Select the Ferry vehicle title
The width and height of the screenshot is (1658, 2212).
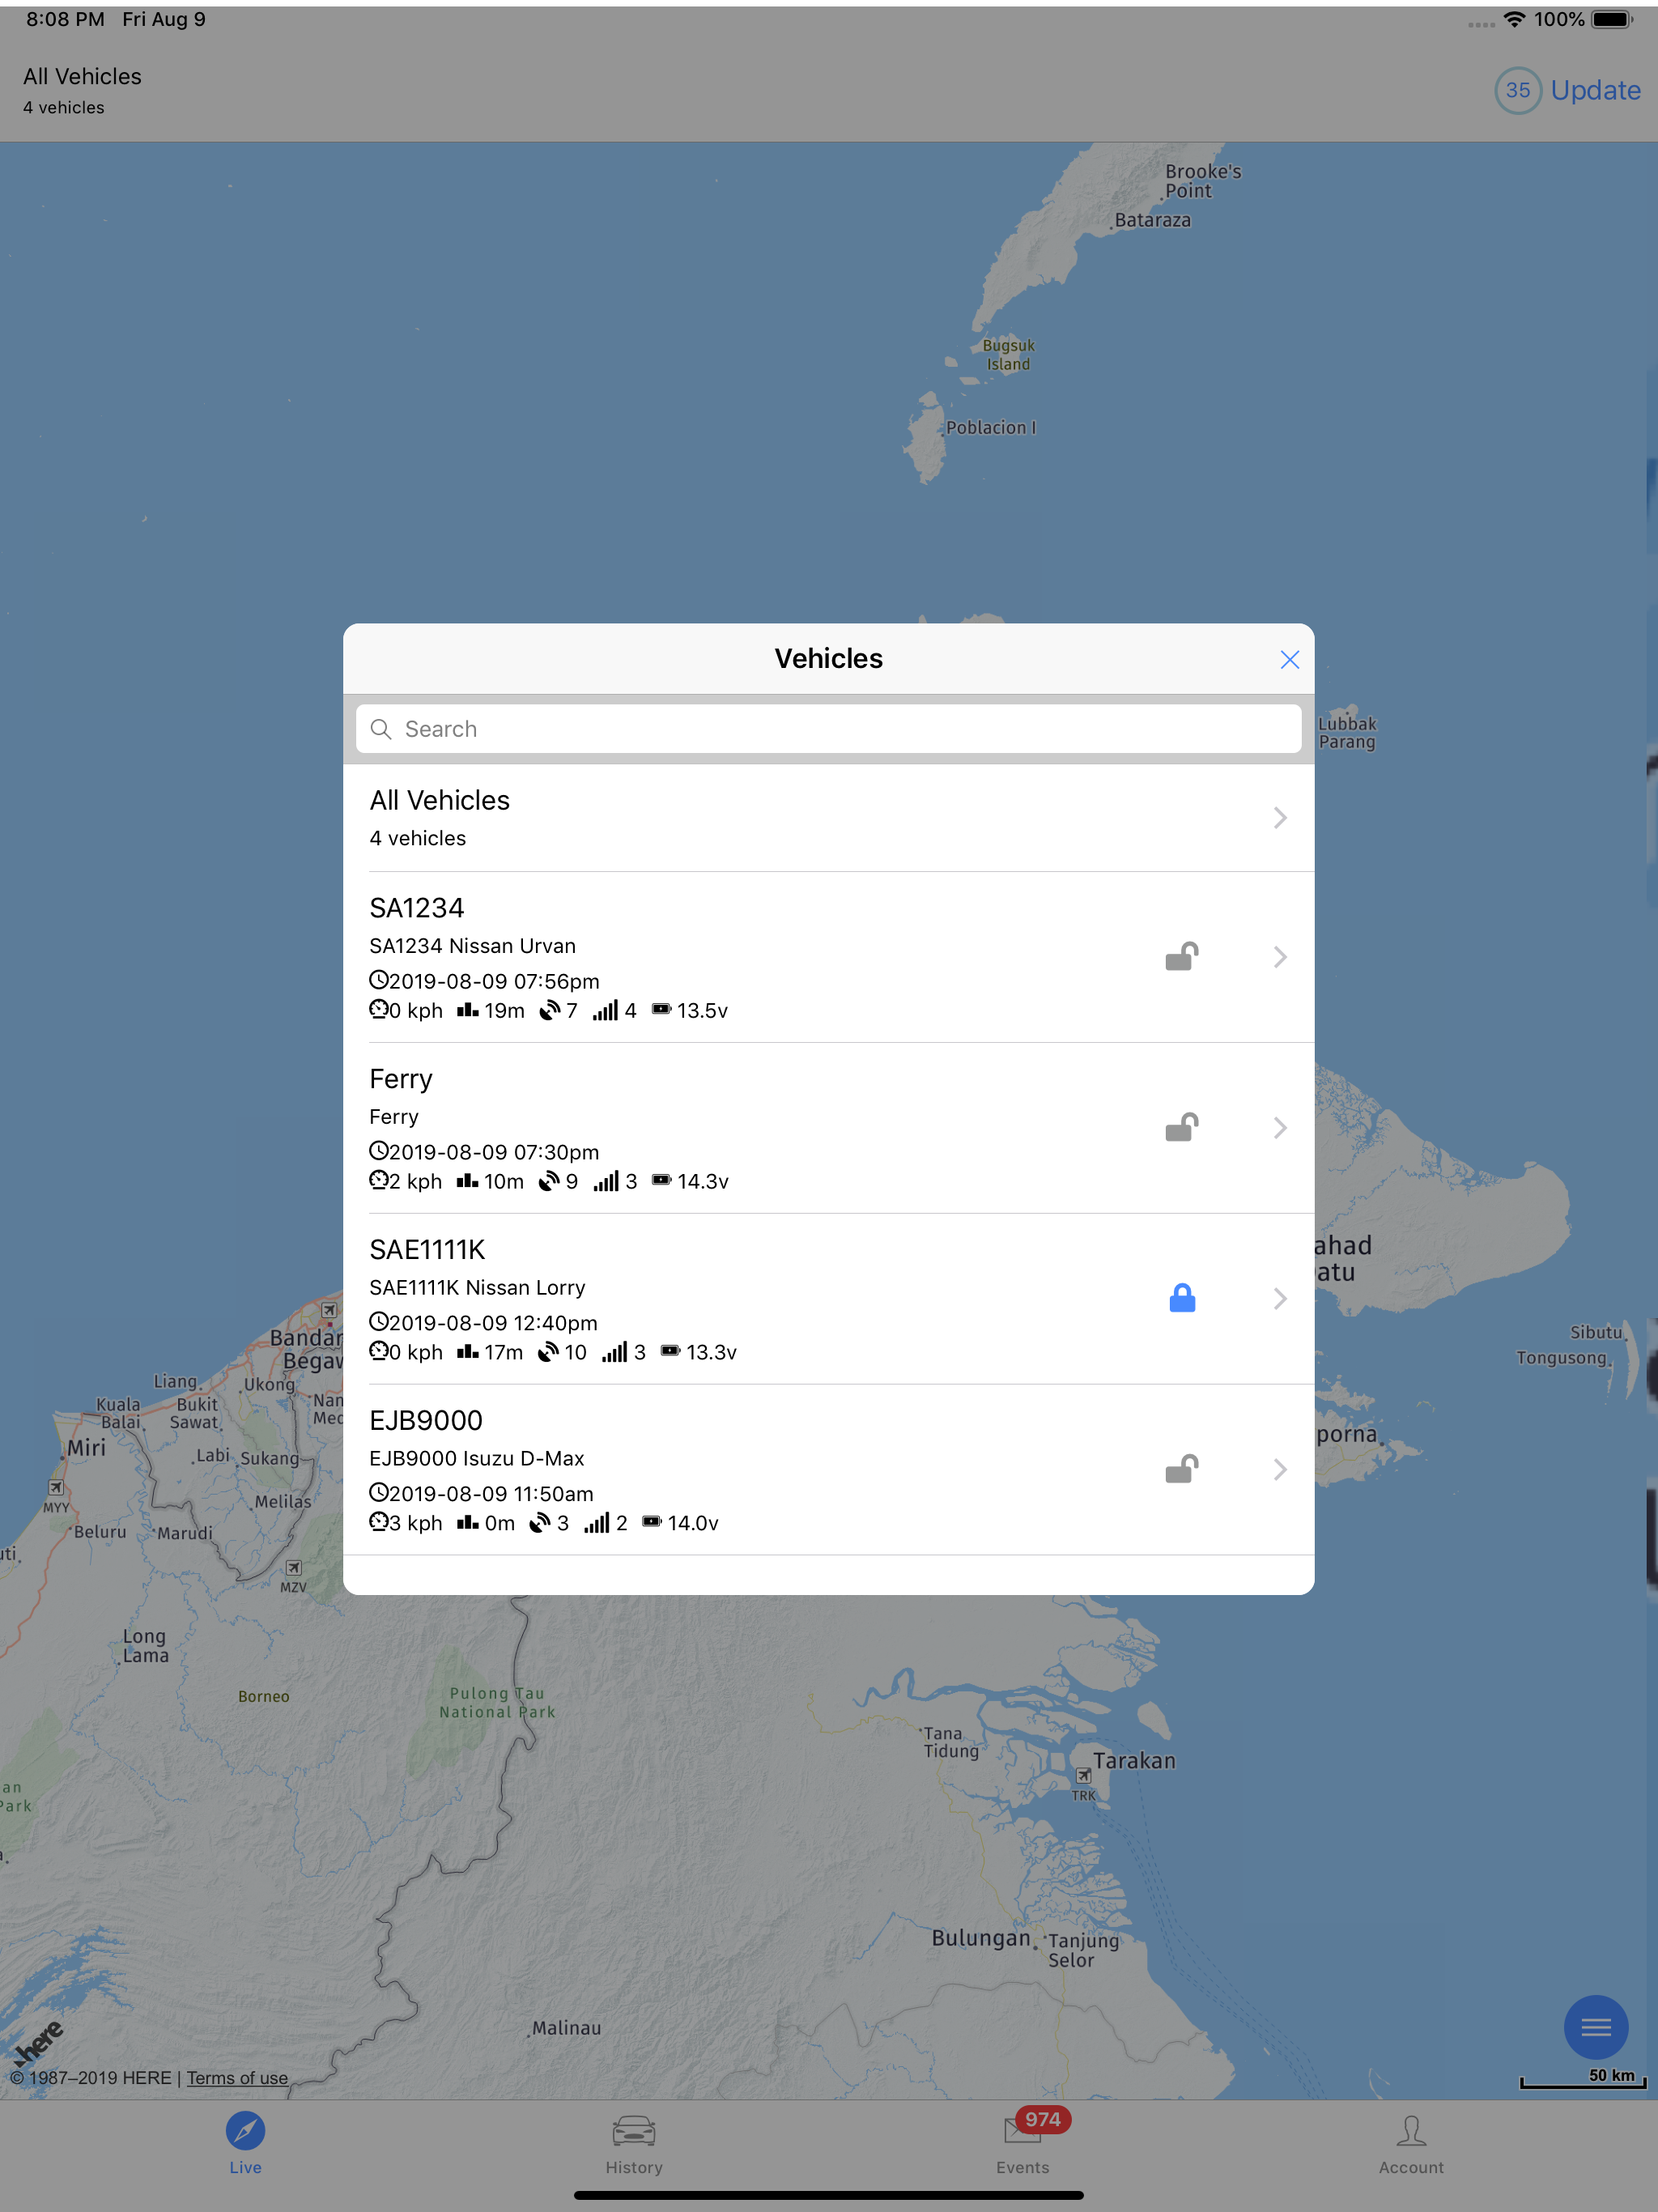(401, 1079)
